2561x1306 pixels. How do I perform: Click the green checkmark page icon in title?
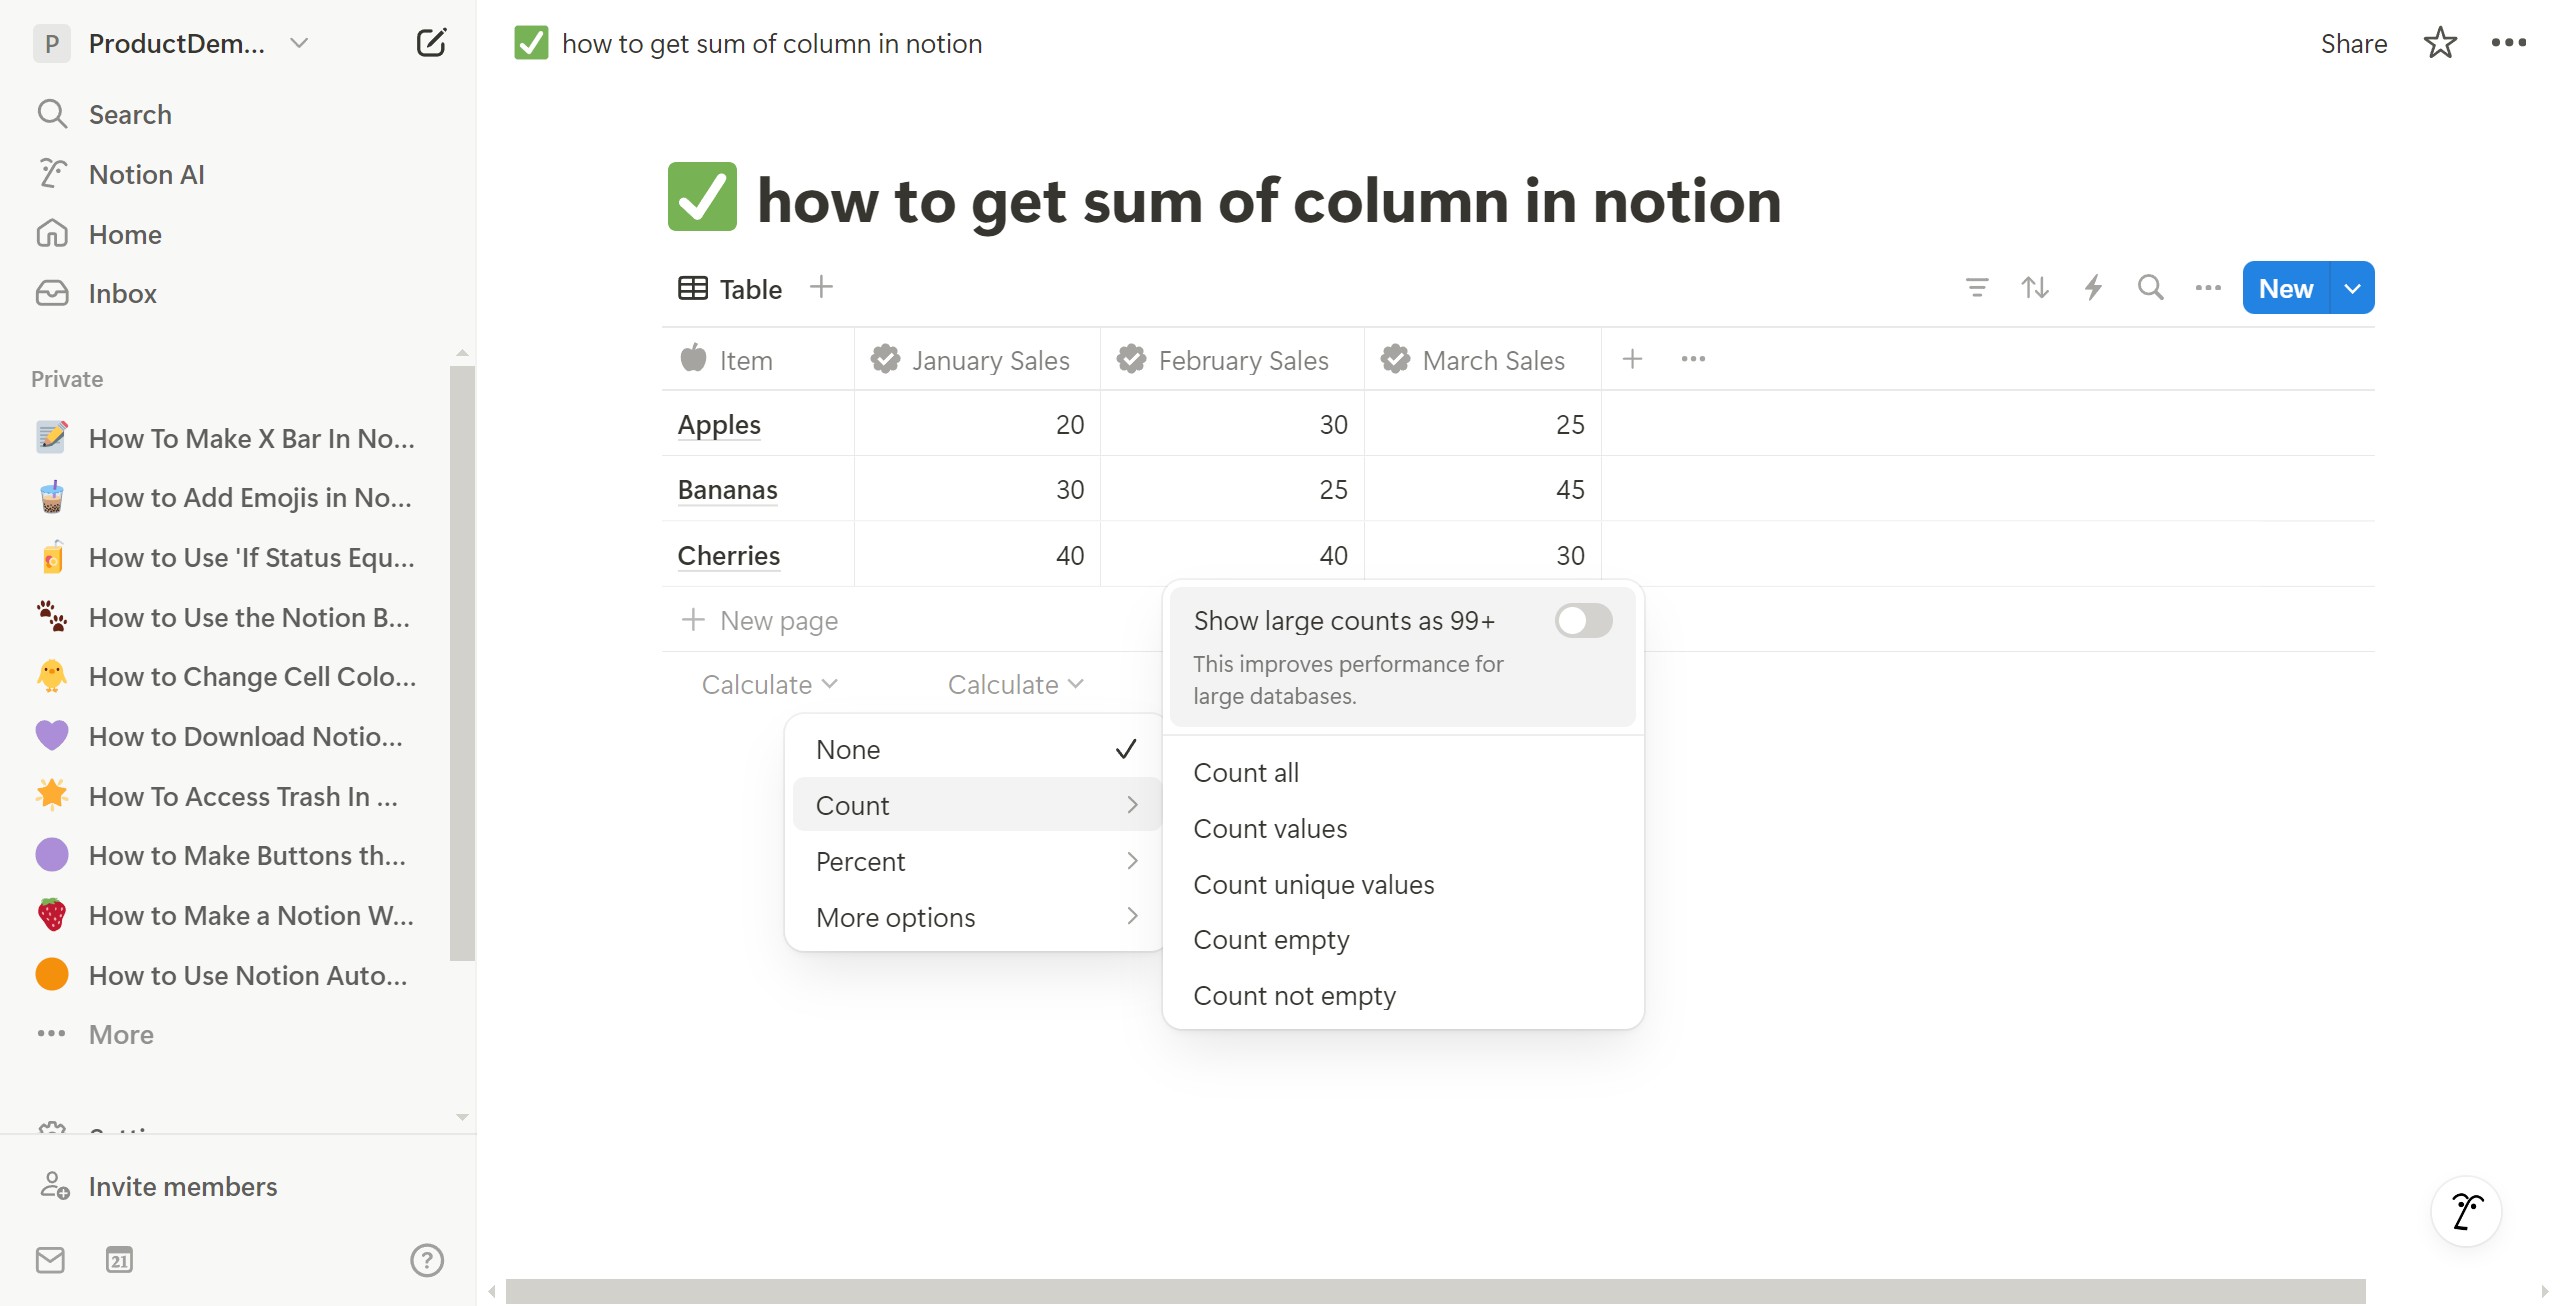click(x=702, y=197)
